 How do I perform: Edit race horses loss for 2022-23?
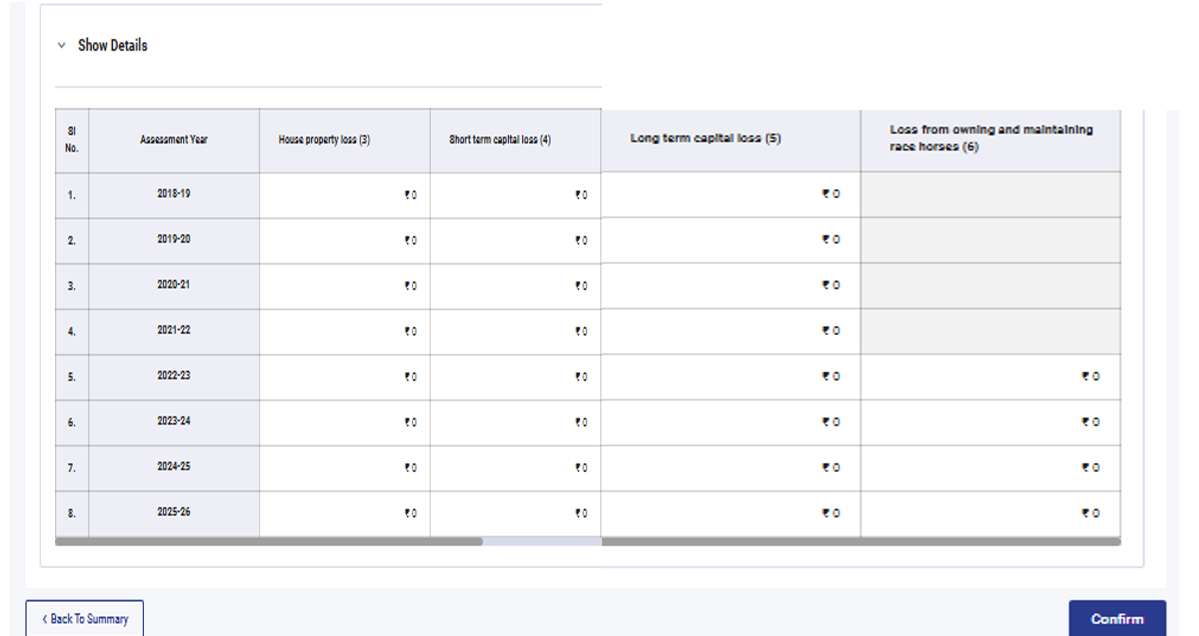991,376
